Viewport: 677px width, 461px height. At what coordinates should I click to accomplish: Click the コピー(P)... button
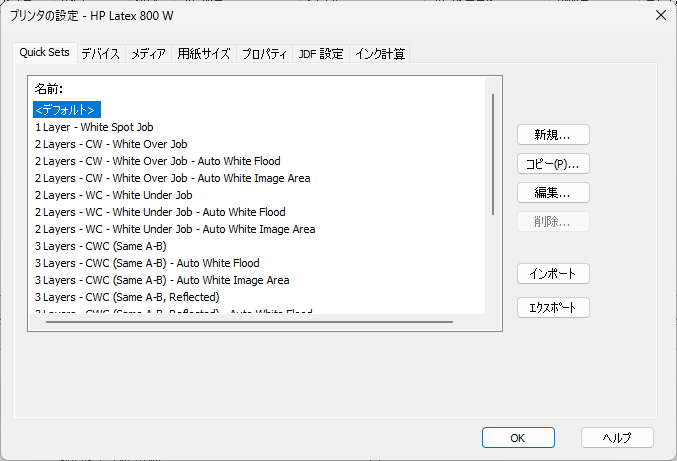[x=553, y=164]
